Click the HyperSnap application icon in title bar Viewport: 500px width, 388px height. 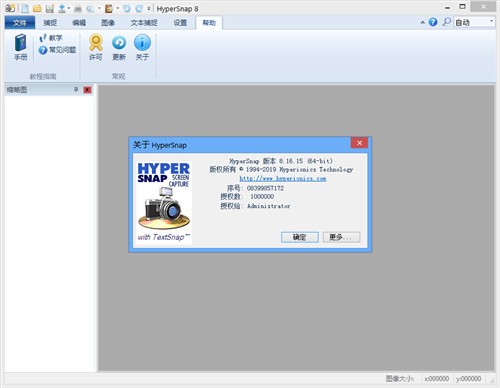click(x=10, y=8)
